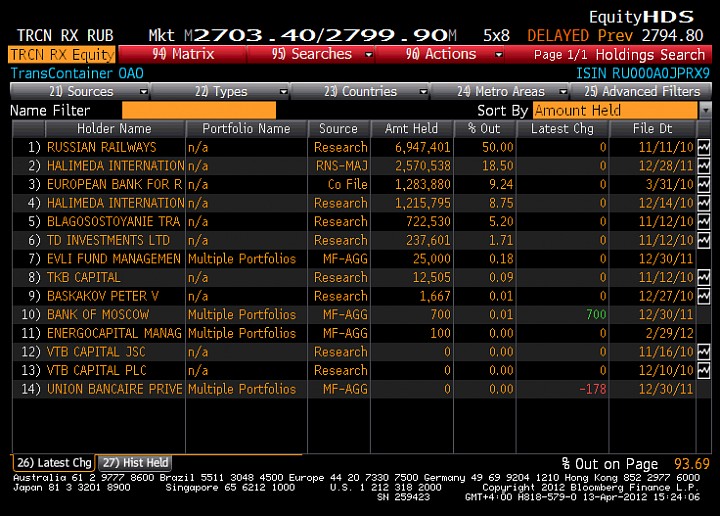
Task: Open holder EUROPEAN BANK FOR R
Action: pyautogui.click(x=115, y=185)
